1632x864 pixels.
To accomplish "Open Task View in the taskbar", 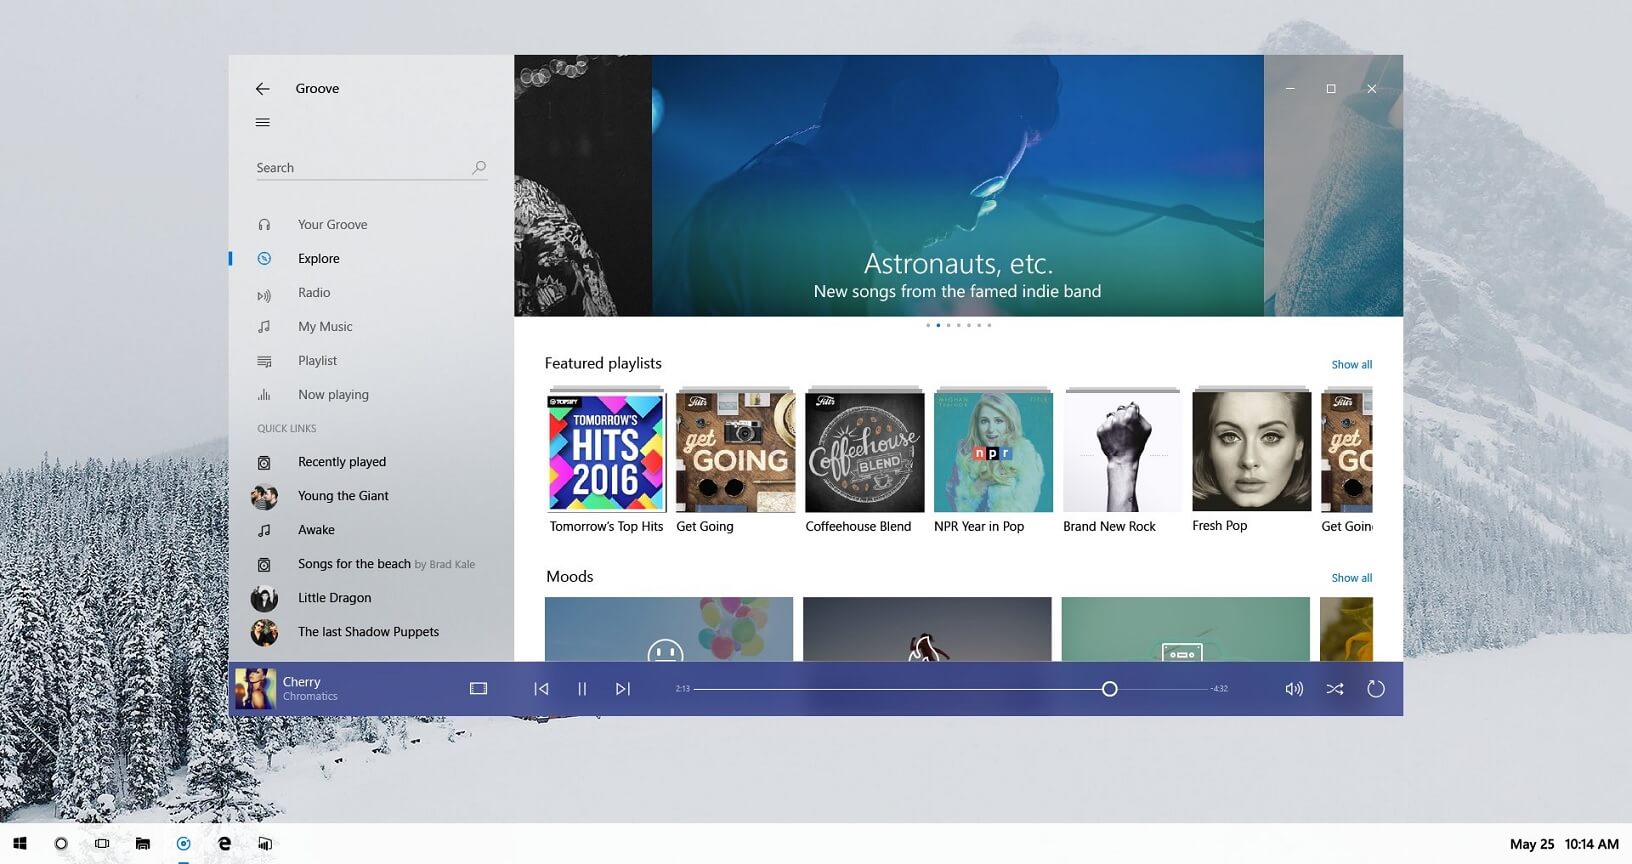I will click(x=102, y=844).
